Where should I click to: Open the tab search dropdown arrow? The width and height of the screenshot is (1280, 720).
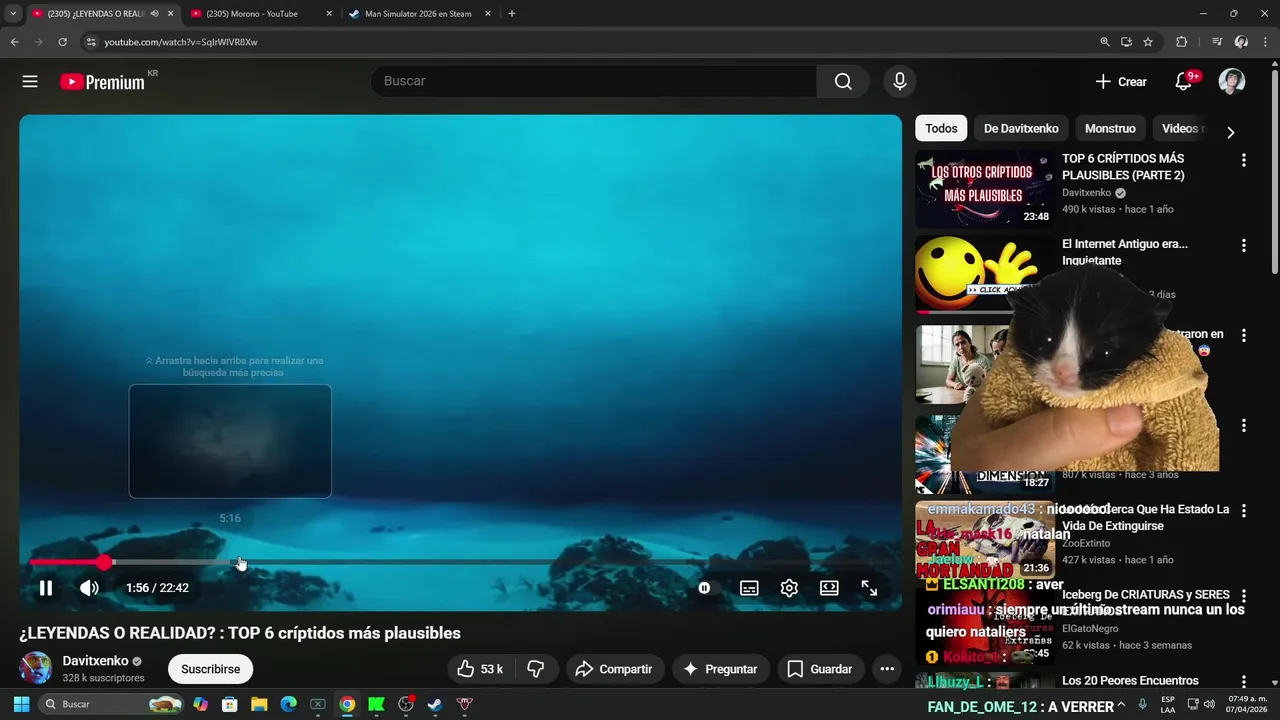[13, 14]
